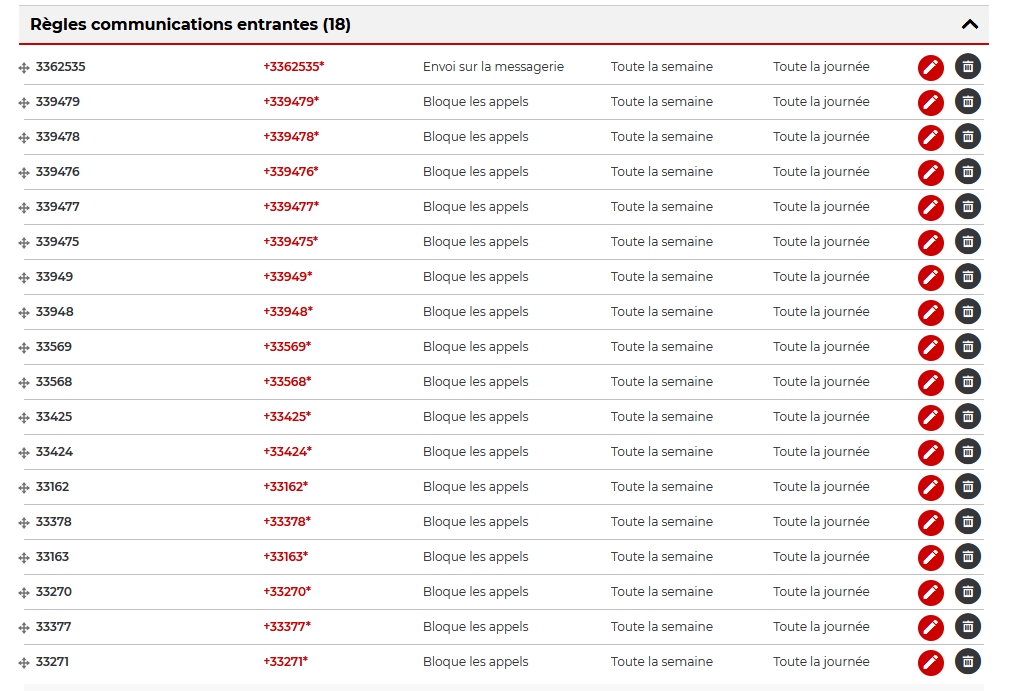Image resolution: width=1021 pixels, height=691 pixels.
Task: Select the rule named 33424
Action: click(54, 452)
